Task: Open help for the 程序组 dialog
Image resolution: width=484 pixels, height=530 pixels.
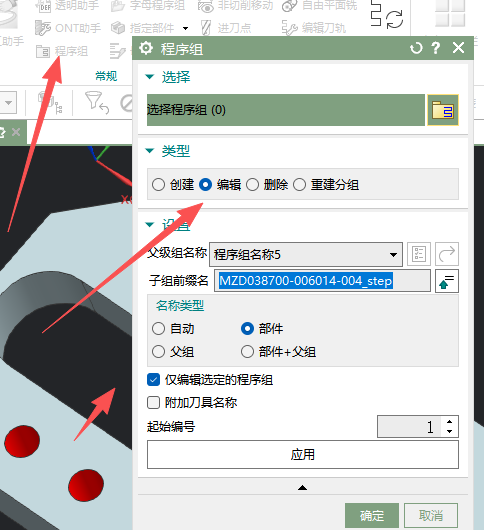Action: tap(436, 48)
